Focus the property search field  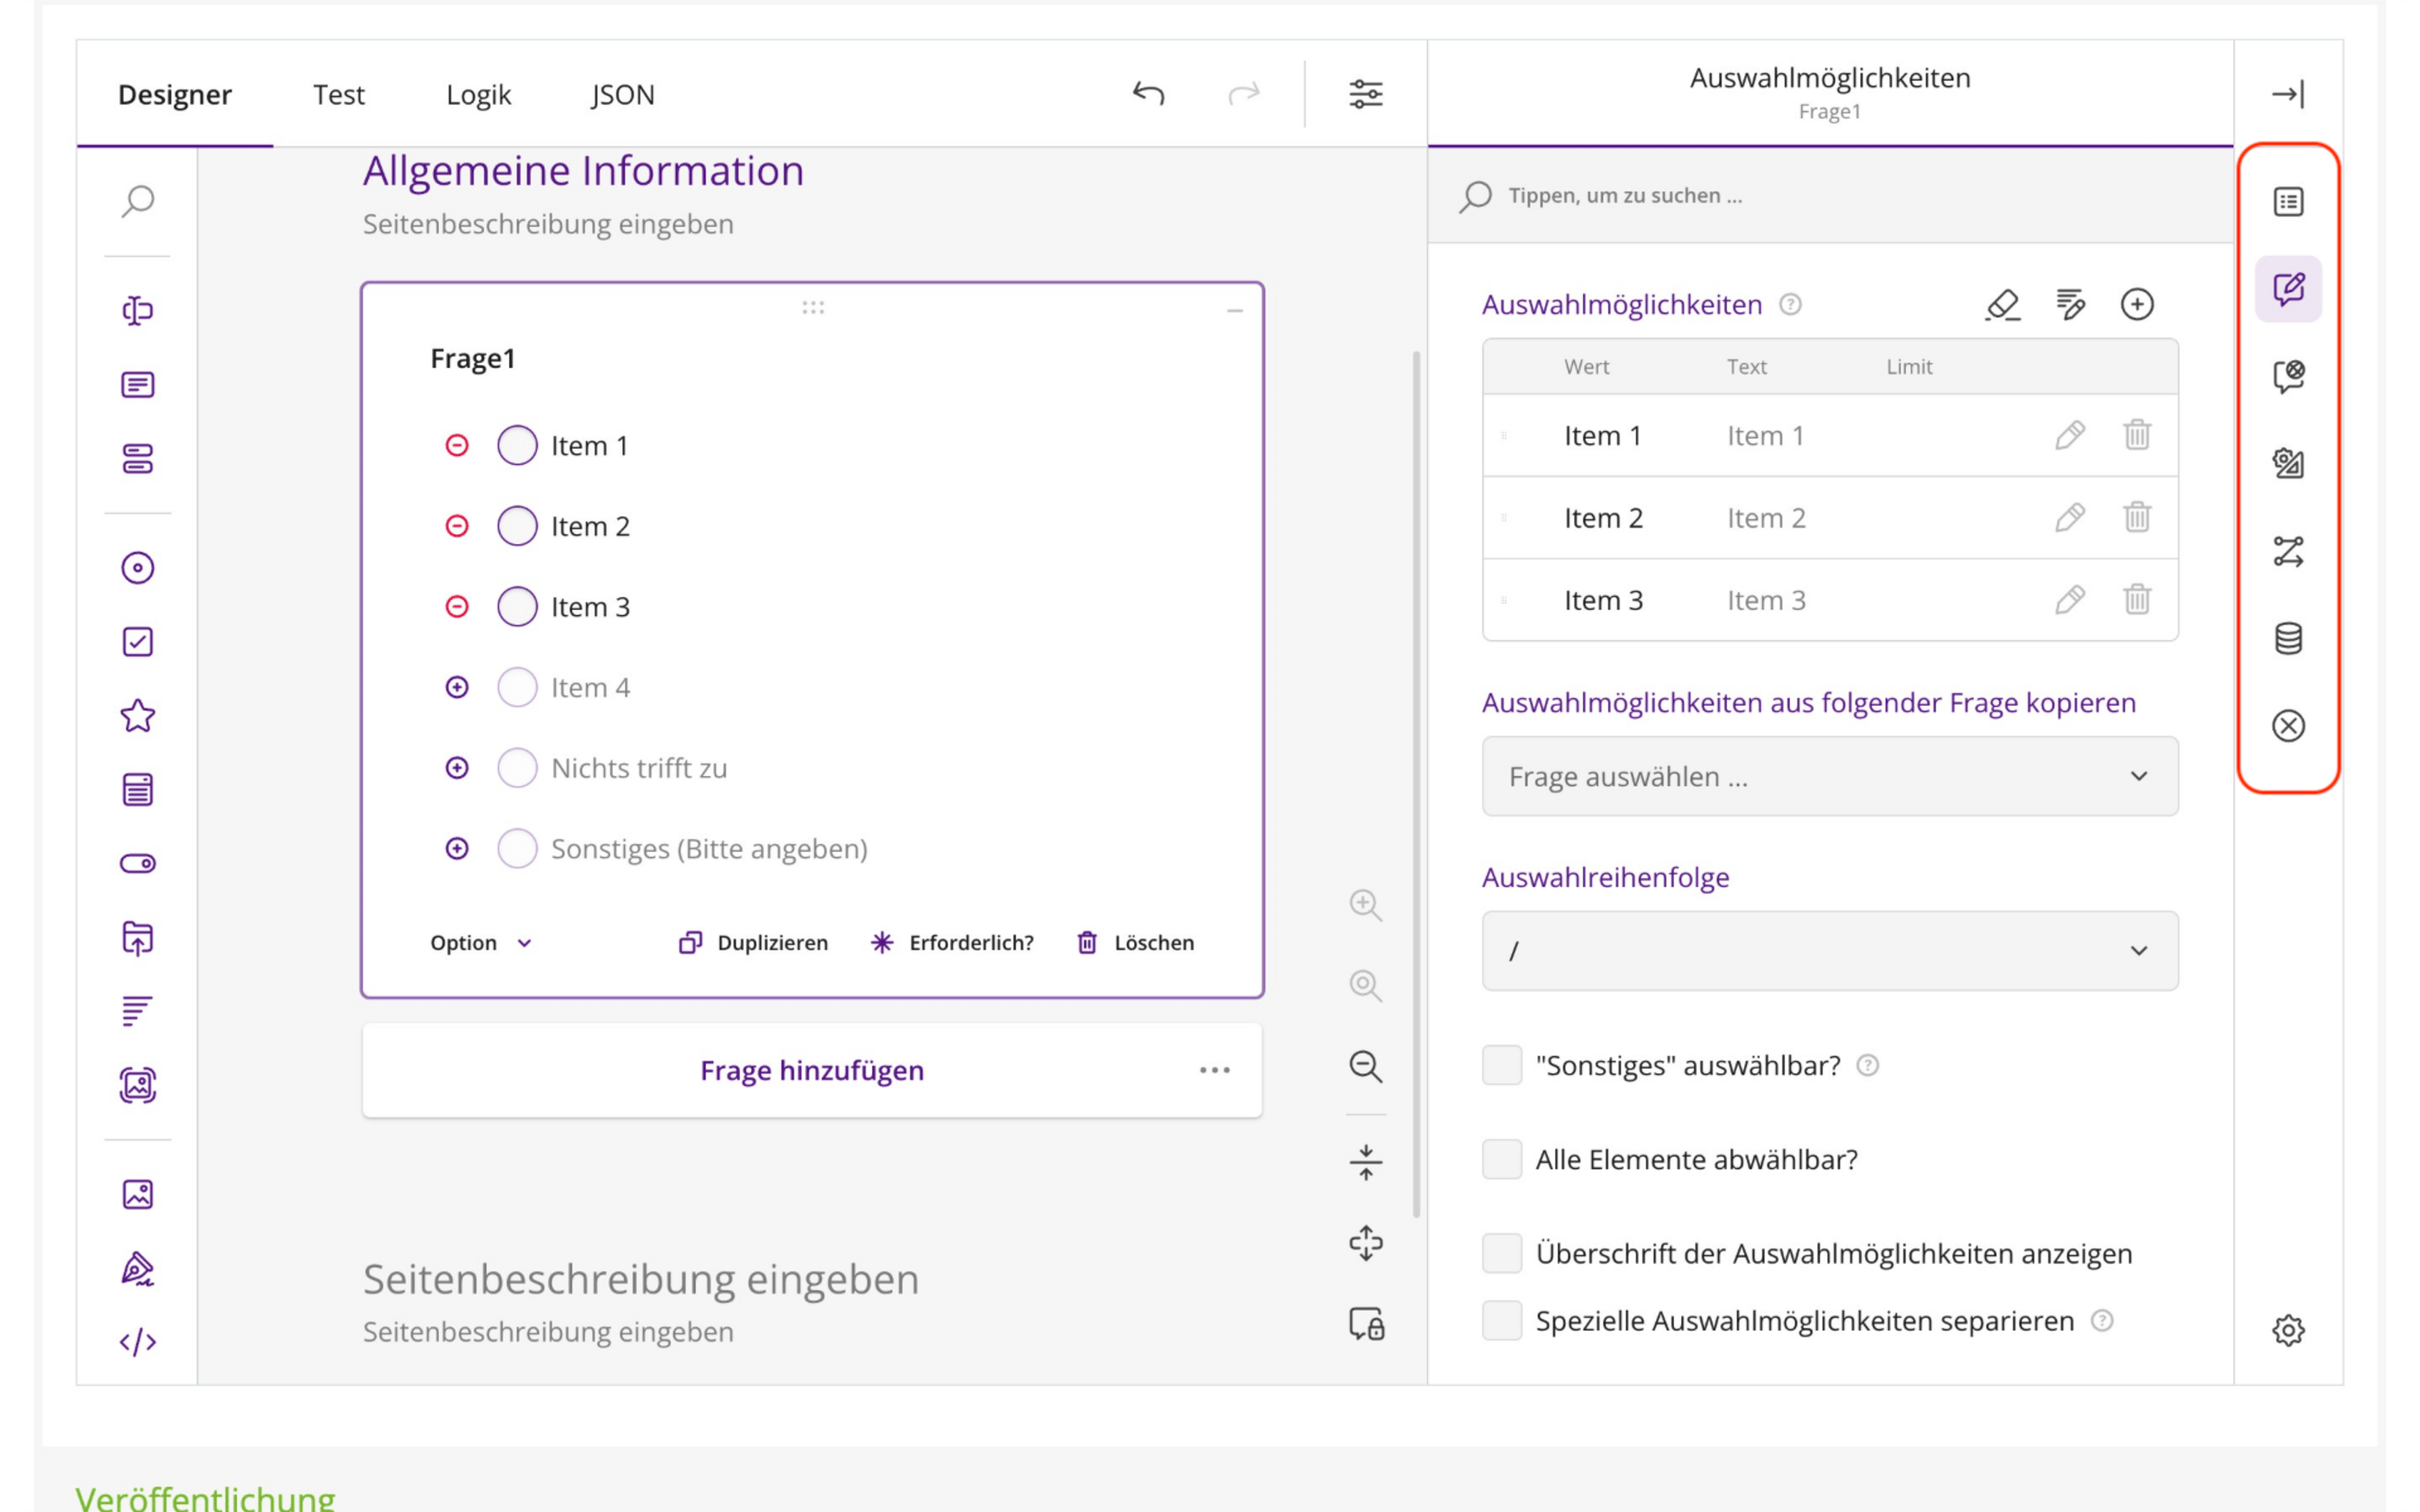(1830, 196)
